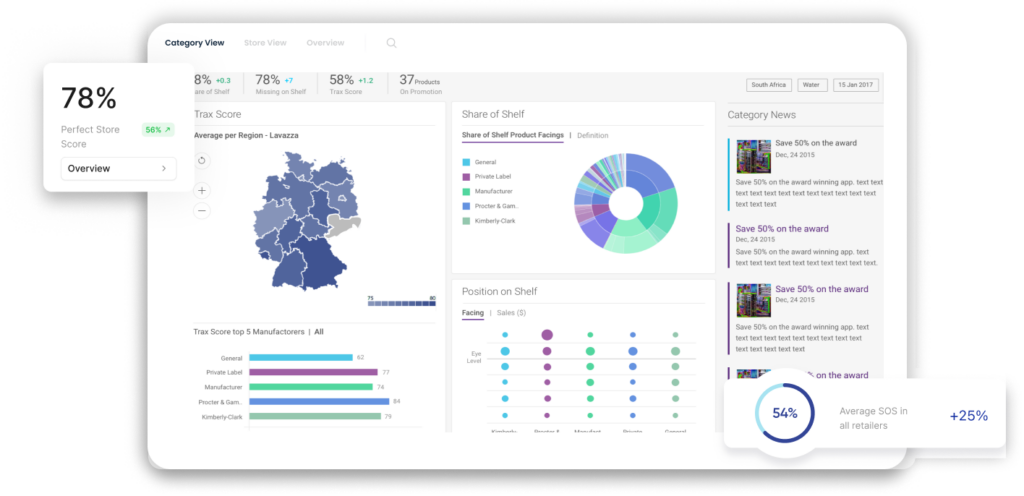Switch to the Sales ($) tab
This screenshot has height=496, width=1024.
point(513,313)
